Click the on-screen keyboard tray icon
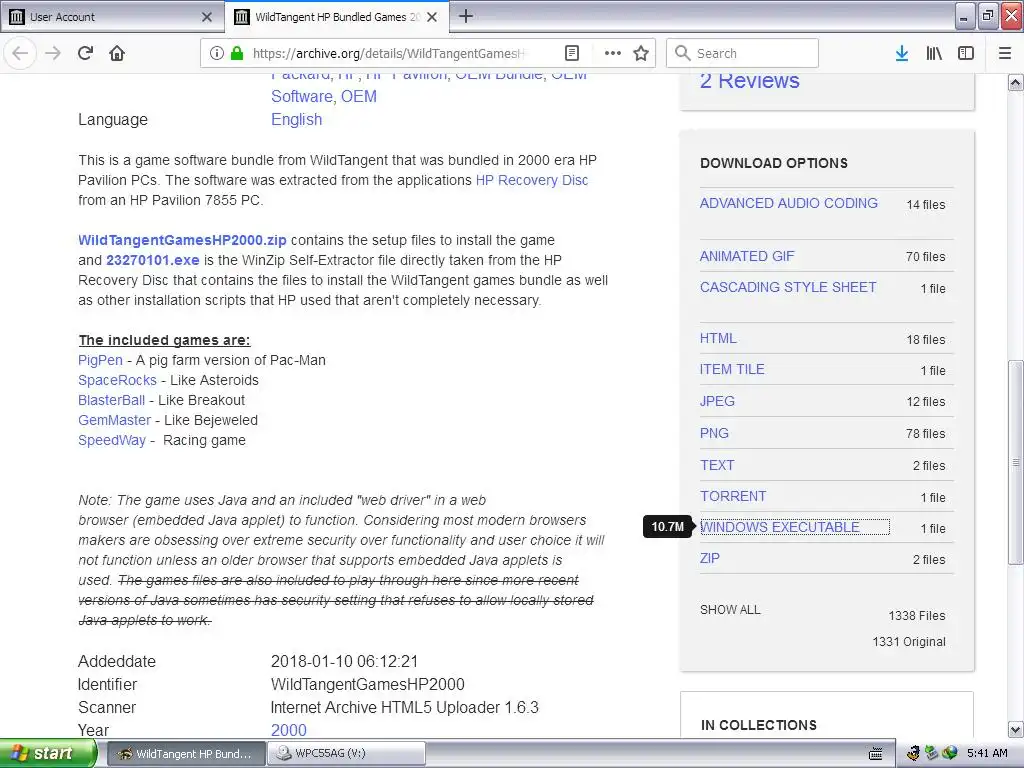 click(x=875, y=754)
